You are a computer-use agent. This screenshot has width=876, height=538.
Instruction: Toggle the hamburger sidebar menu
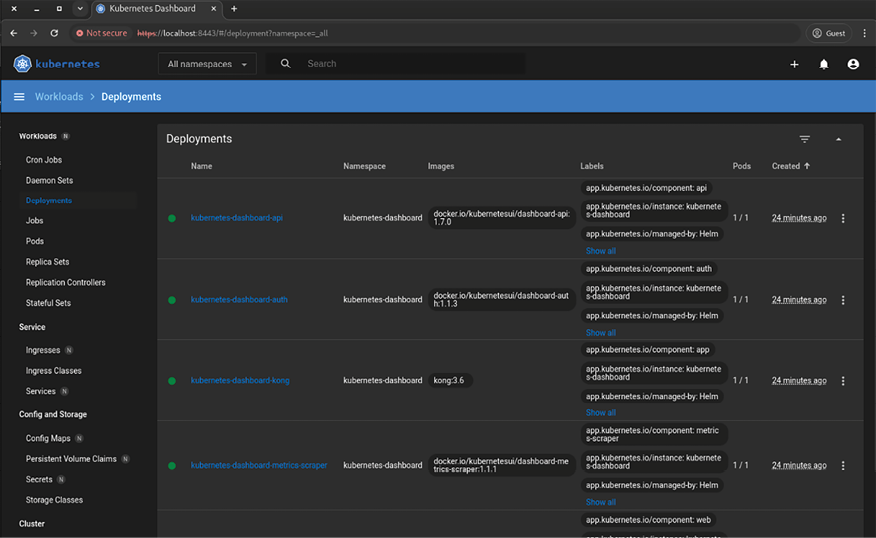pyautogui.click(x=19, y=97)
